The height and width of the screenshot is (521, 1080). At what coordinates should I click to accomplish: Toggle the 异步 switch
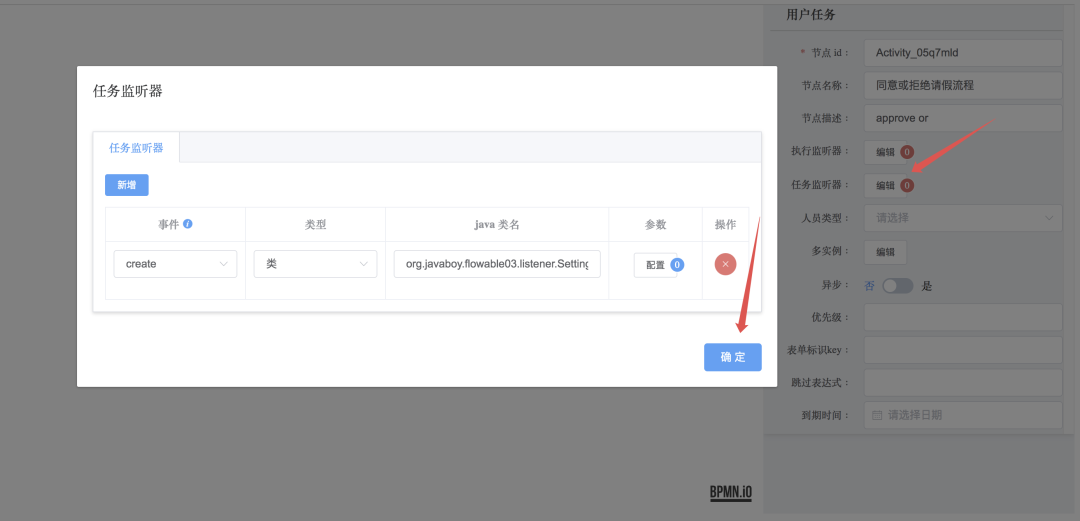897,286
